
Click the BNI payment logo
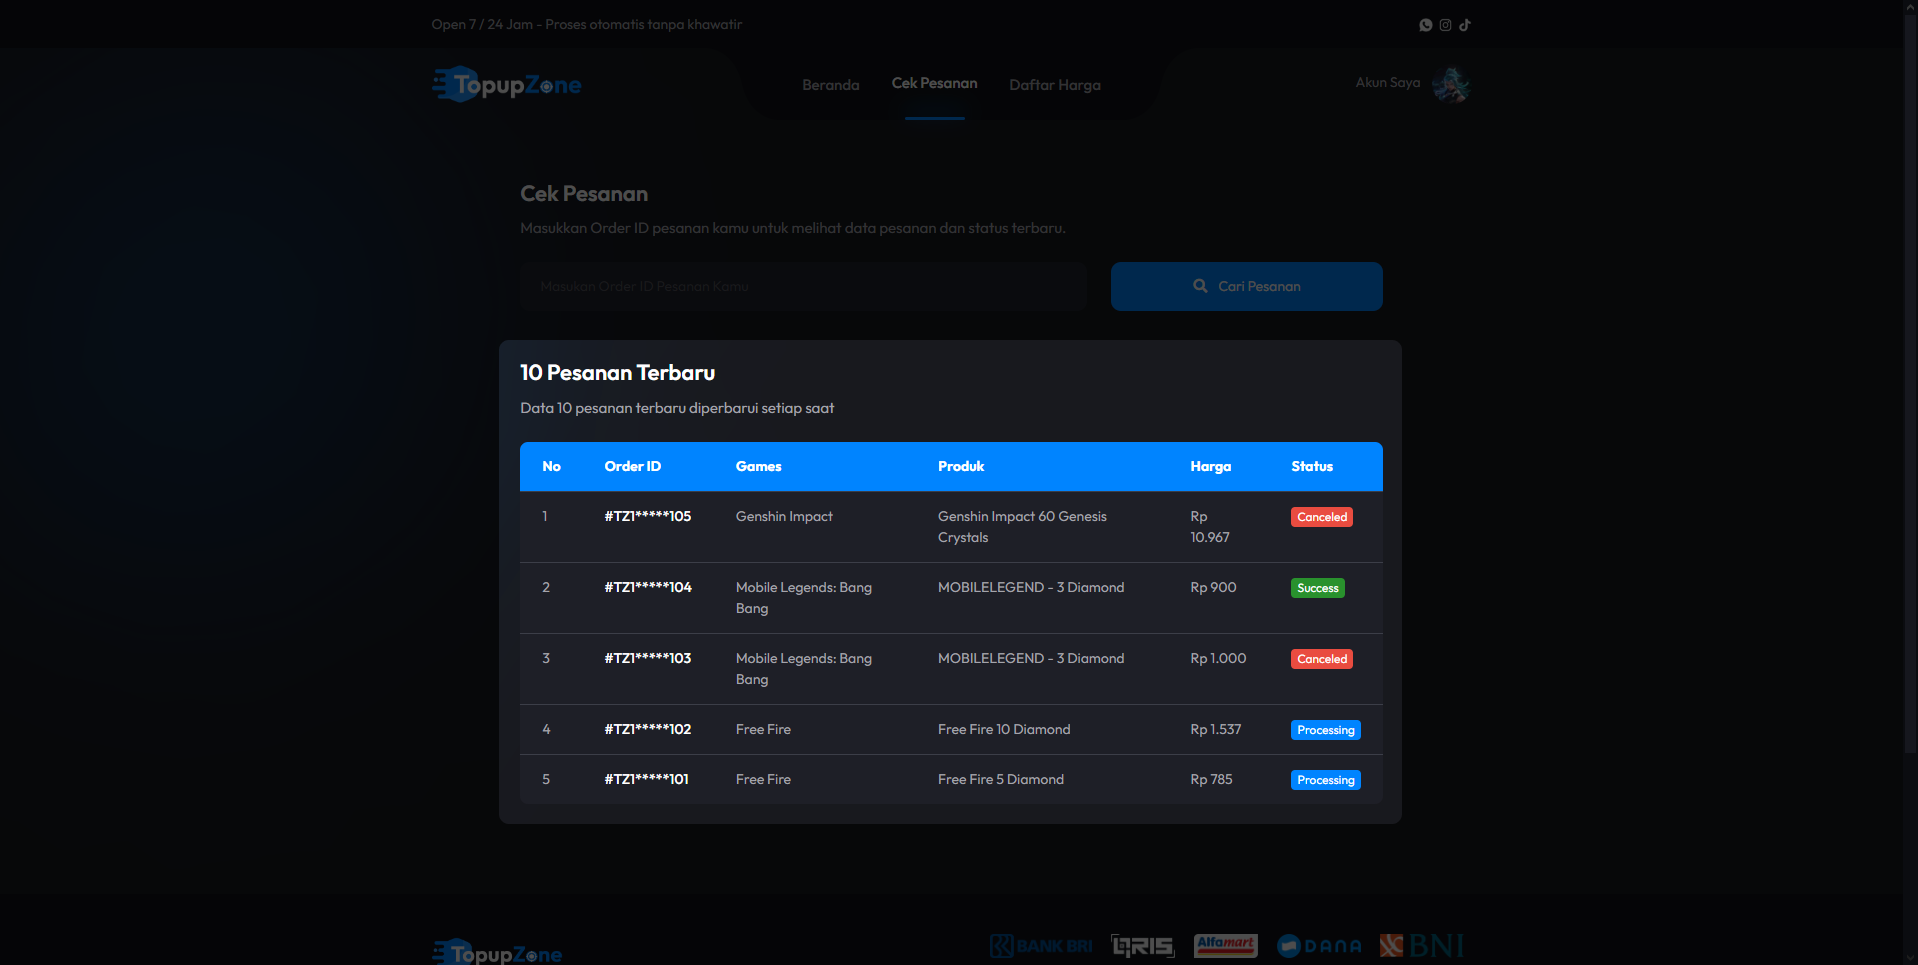point(1422,945)
